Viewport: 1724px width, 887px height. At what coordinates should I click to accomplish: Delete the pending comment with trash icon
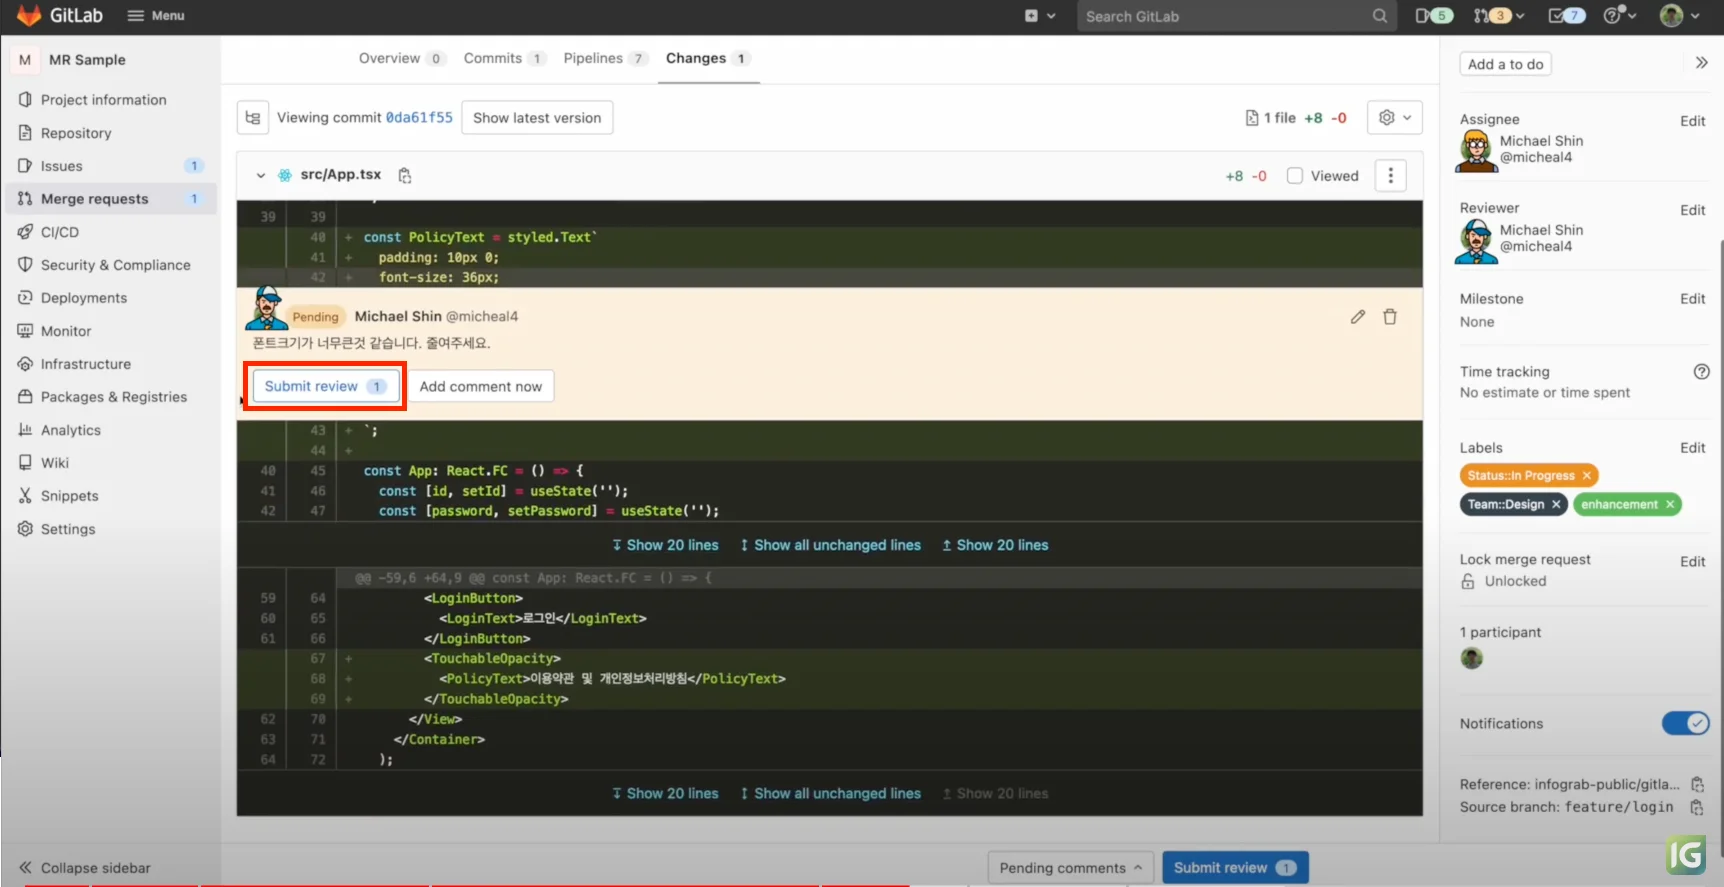coord(1389,317)
